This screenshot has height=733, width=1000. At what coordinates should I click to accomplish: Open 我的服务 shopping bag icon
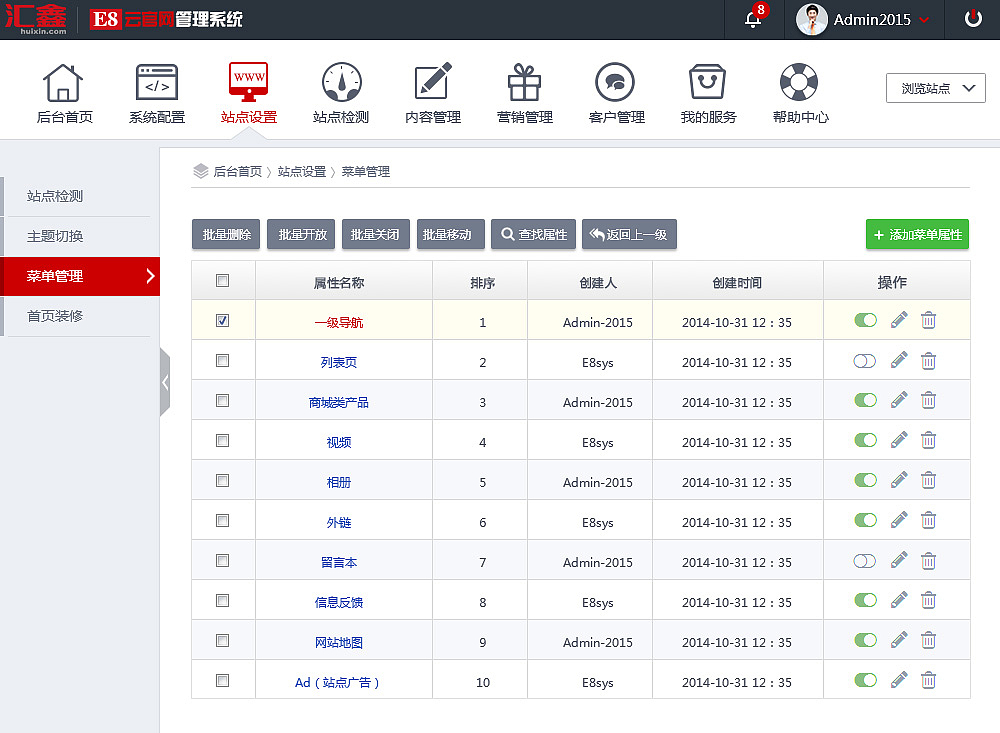point(707,85)
